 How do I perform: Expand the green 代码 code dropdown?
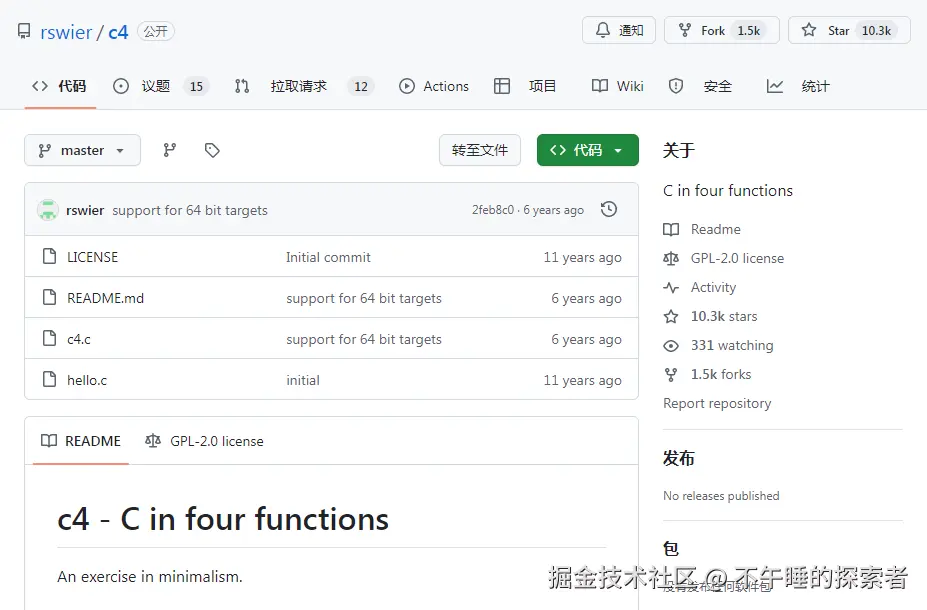tap(588, 150)
